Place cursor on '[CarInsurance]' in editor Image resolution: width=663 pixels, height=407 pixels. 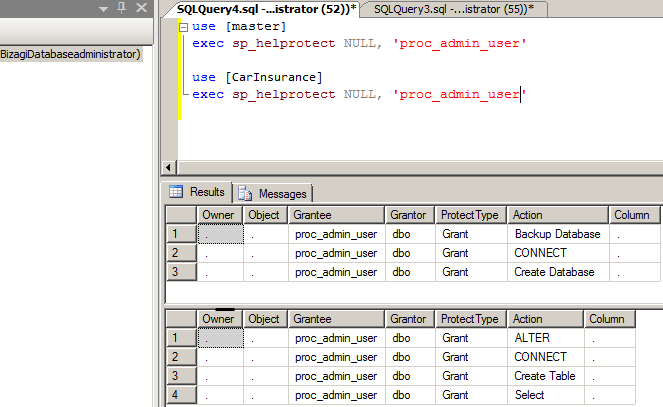click(272, 77)
